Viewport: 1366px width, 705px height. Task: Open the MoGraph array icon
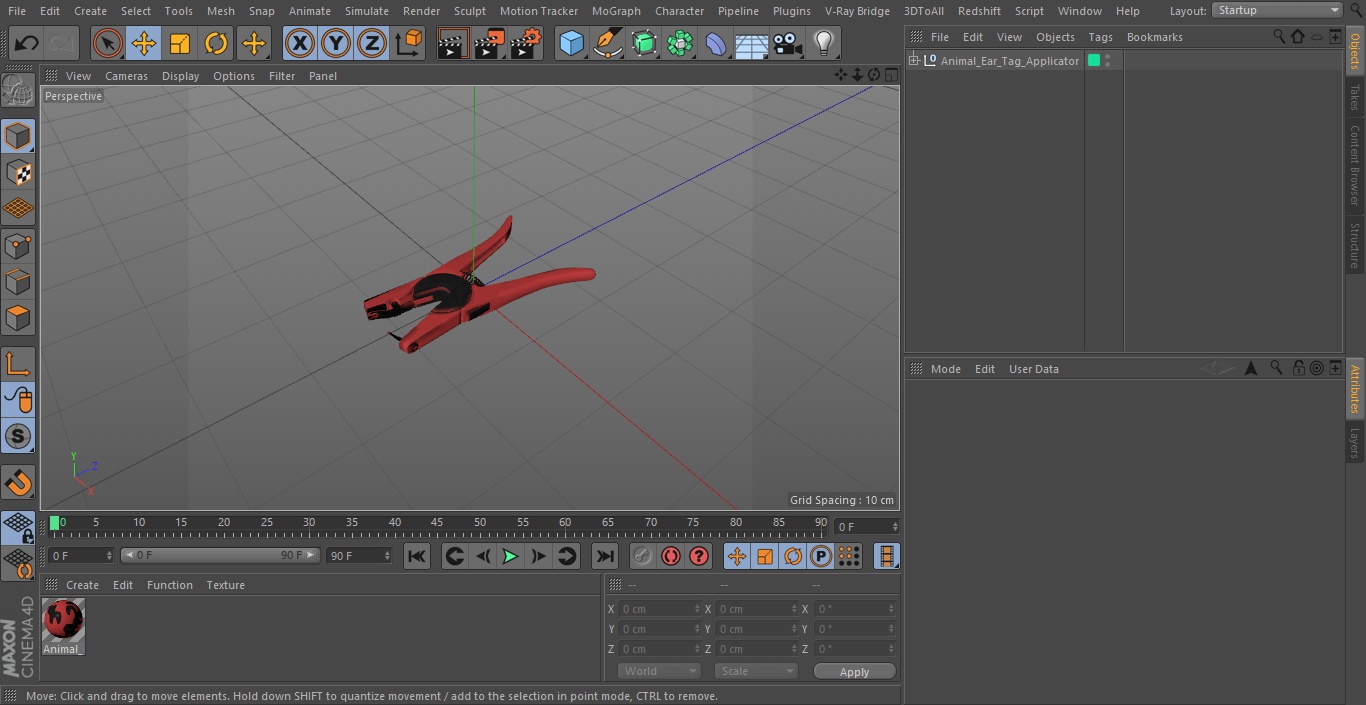680,43
